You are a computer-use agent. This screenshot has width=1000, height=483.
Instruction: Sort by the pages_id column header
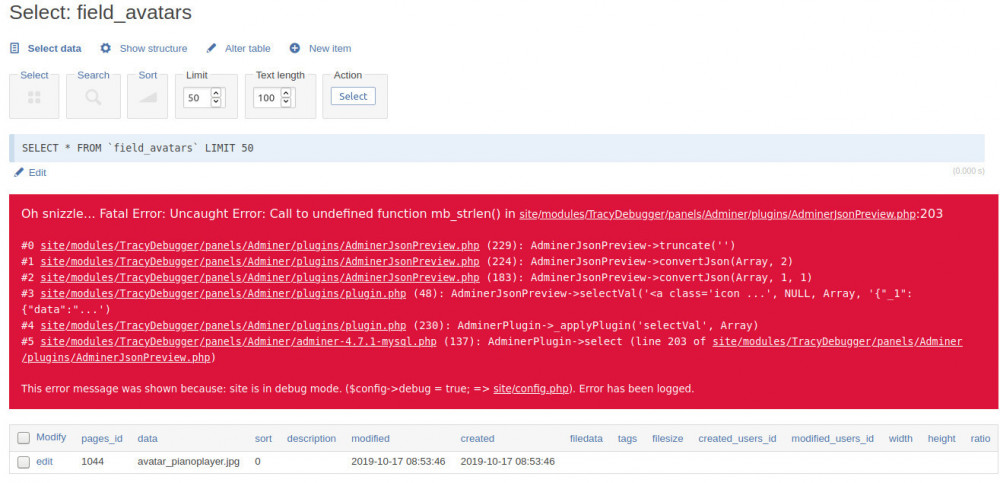[x=102, y=438]
